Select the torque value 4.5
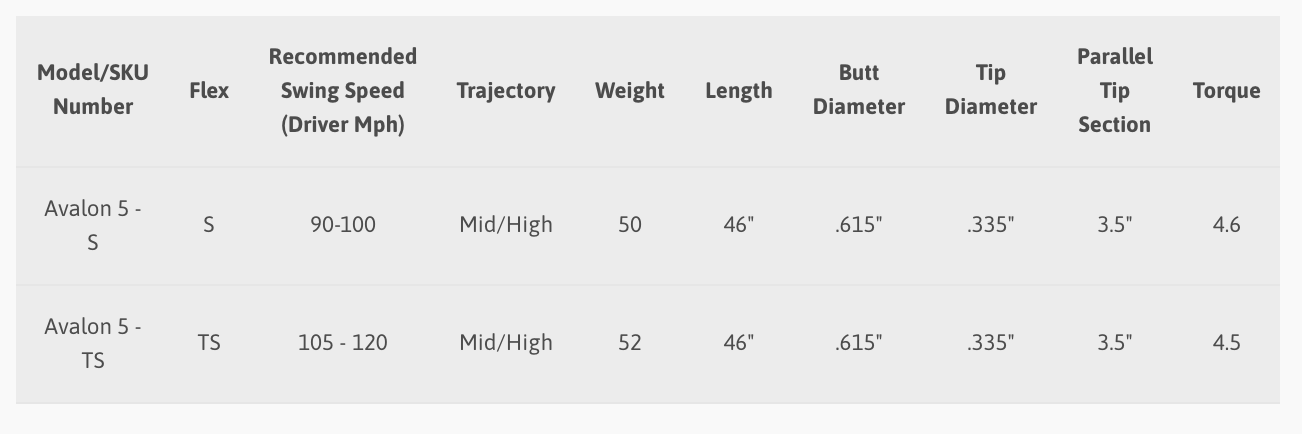 [1227, 342]
